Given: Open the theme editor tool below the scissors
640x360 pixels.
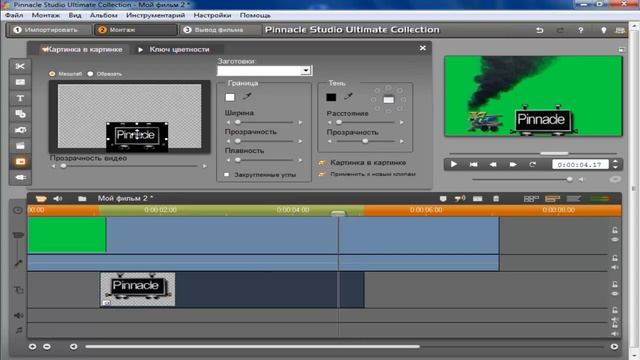Looking at the screenshot, I should coord(20,82).
